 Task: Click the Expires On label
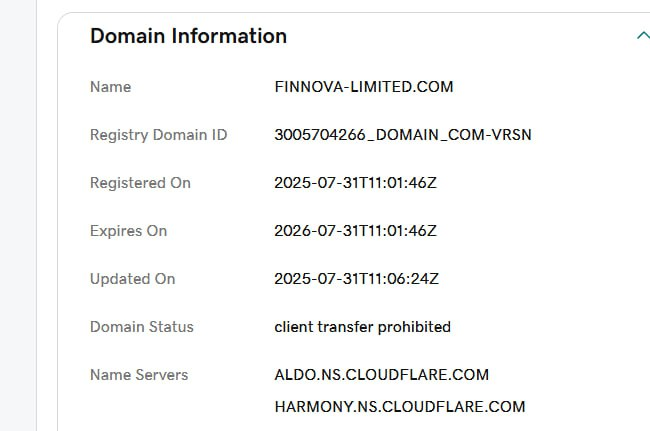[128, 231]
